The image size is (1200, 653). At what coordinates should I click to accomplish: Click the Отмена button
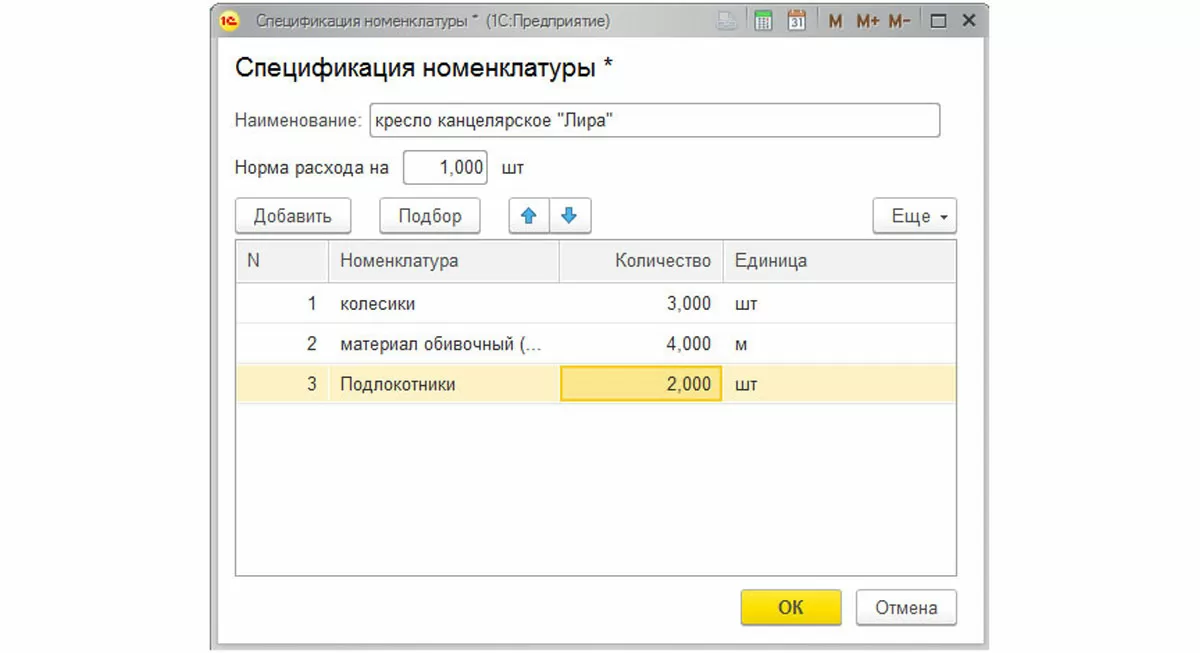[906, 607]
